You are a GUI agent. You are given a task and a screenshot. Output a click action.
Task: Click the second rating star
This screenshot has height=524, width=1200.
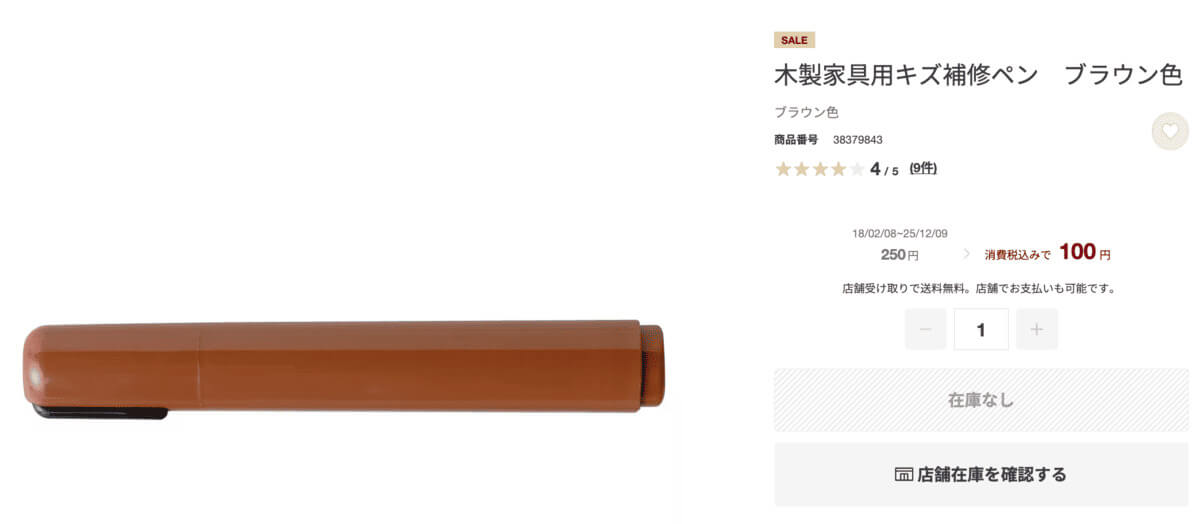(x=802, y=169)
